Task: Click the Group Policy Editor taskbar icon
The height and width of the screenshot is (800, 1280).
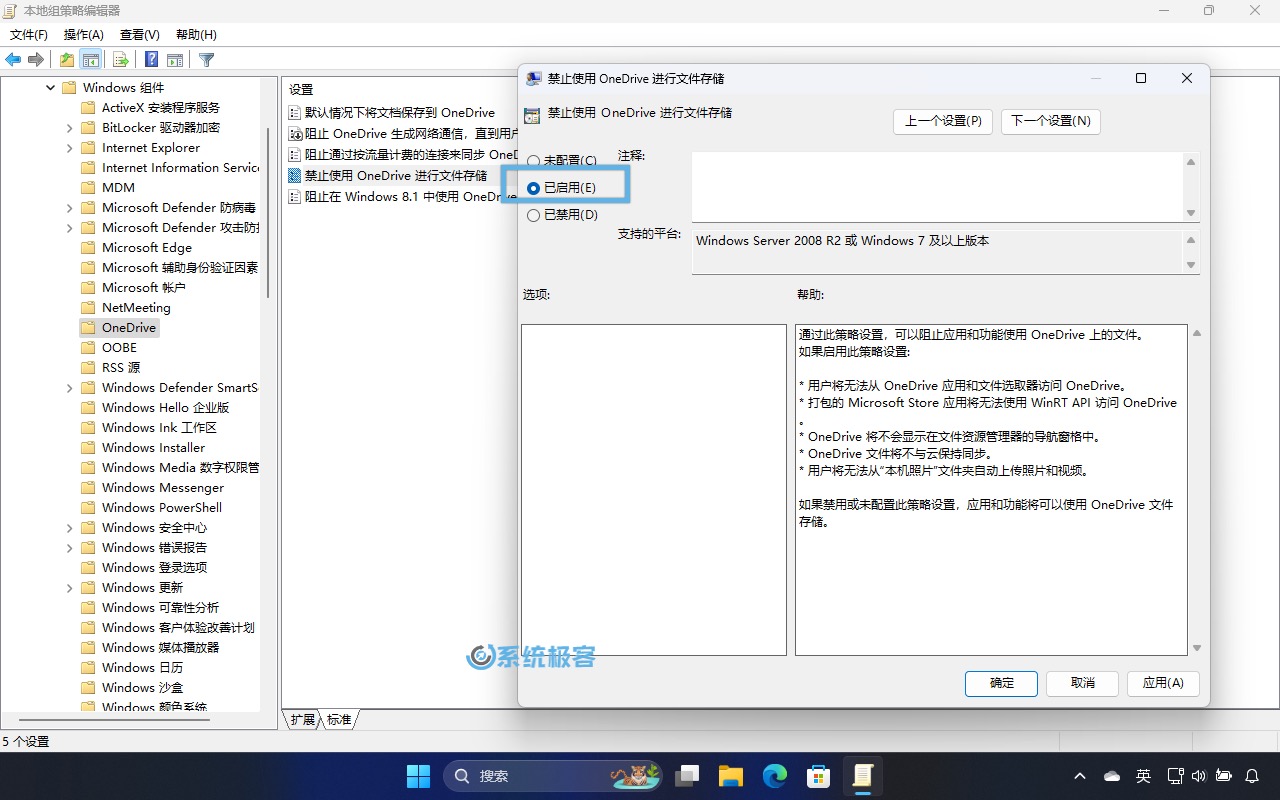Action: coord(863,776)
